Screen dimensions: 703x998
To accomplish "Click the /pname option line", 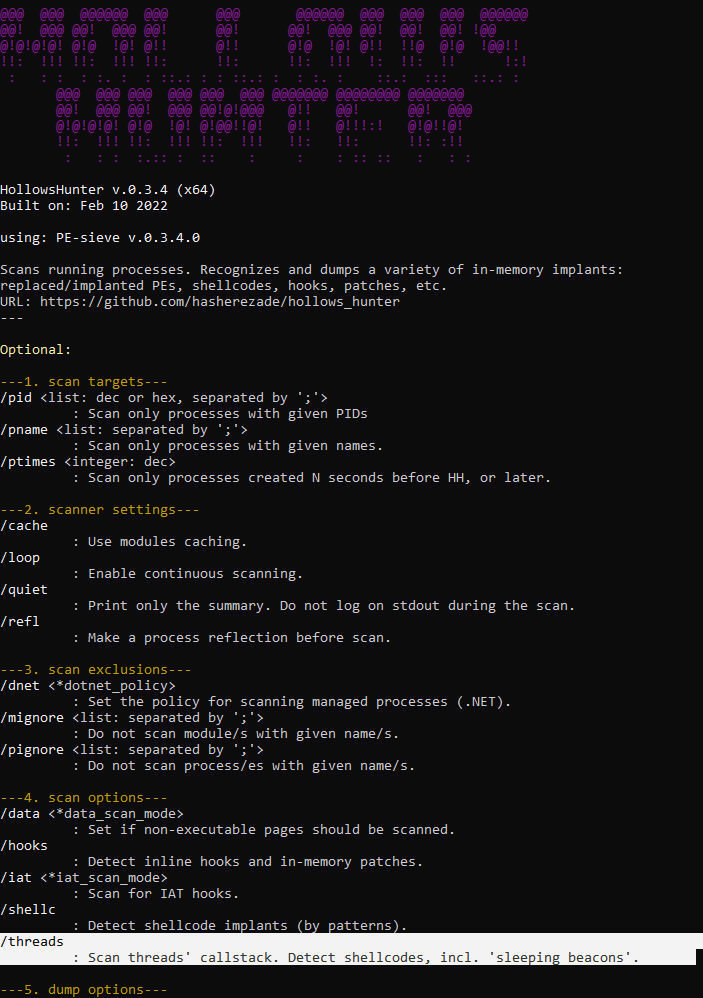I will pyautogui.click(x=124, y=430).
